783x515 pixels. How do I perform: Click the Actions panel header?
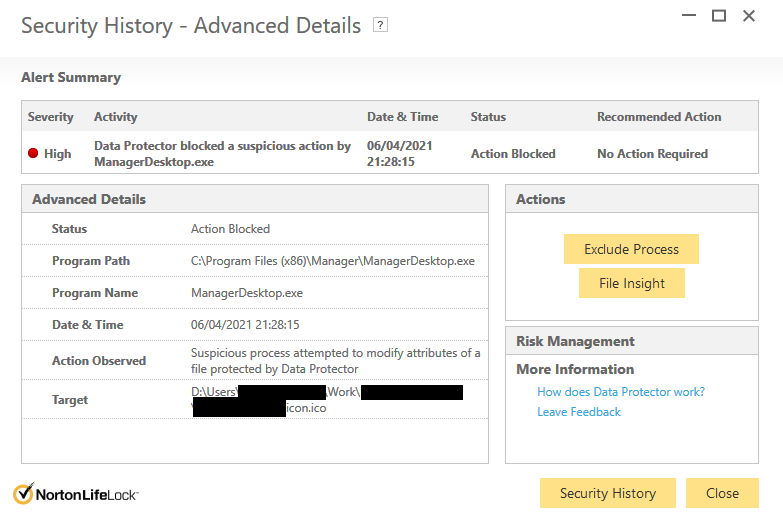pos(632,199)
